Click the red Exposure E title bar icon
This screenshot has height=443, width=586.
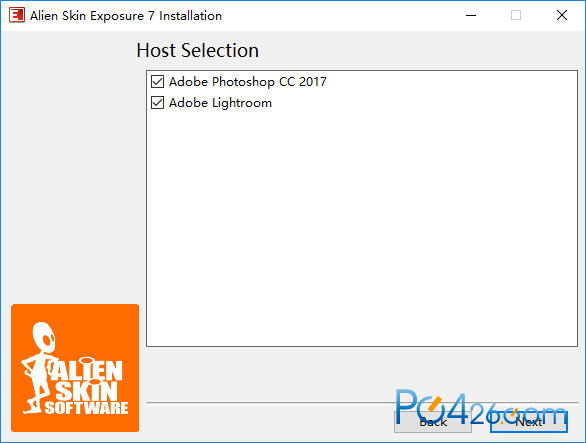point(17,15)
